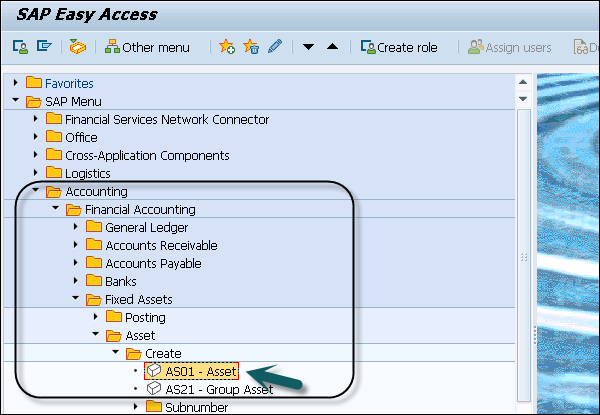Expand the Logistics folder node
This screenshot has height=415, width=600.
point(36,174)
